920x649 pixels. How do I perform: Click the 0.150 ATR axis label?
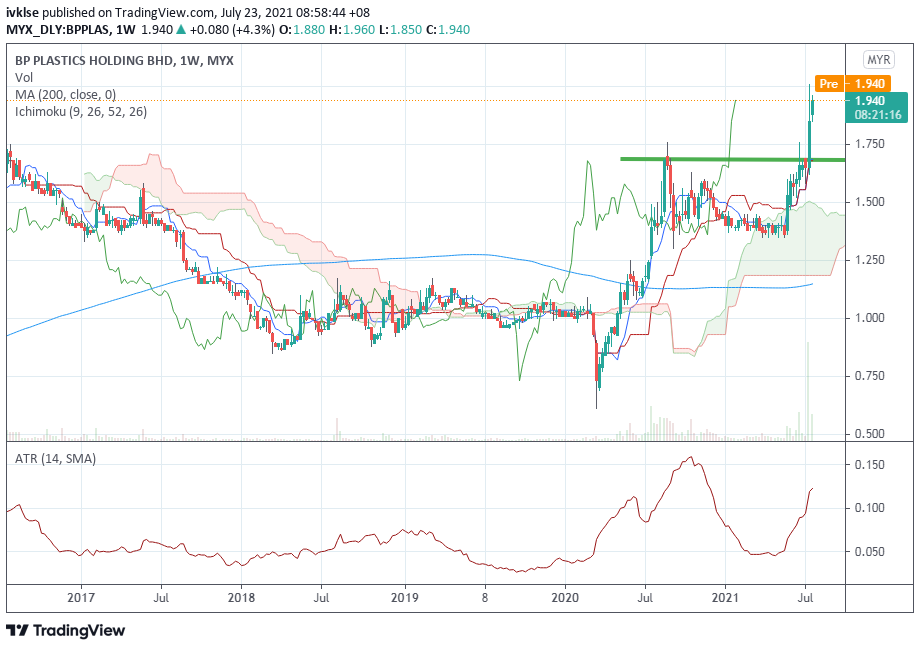(869, 465)
